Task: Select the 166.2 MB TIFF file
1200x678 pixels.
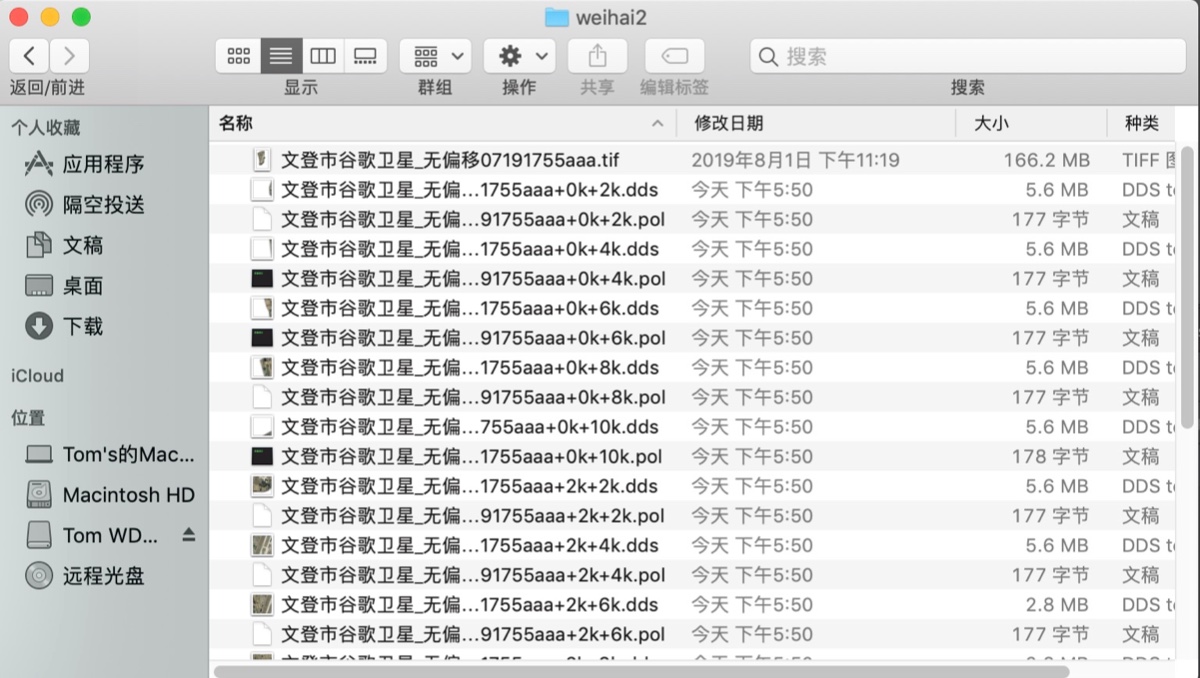Action: click(450, 160)
